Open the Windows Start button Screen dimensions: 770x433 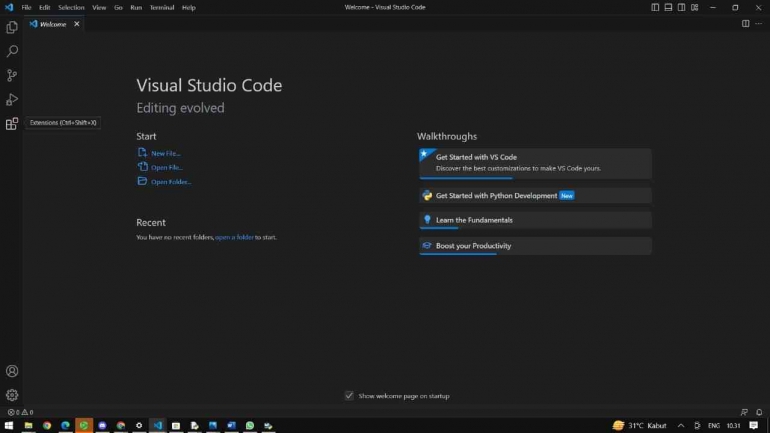(9, 426)
